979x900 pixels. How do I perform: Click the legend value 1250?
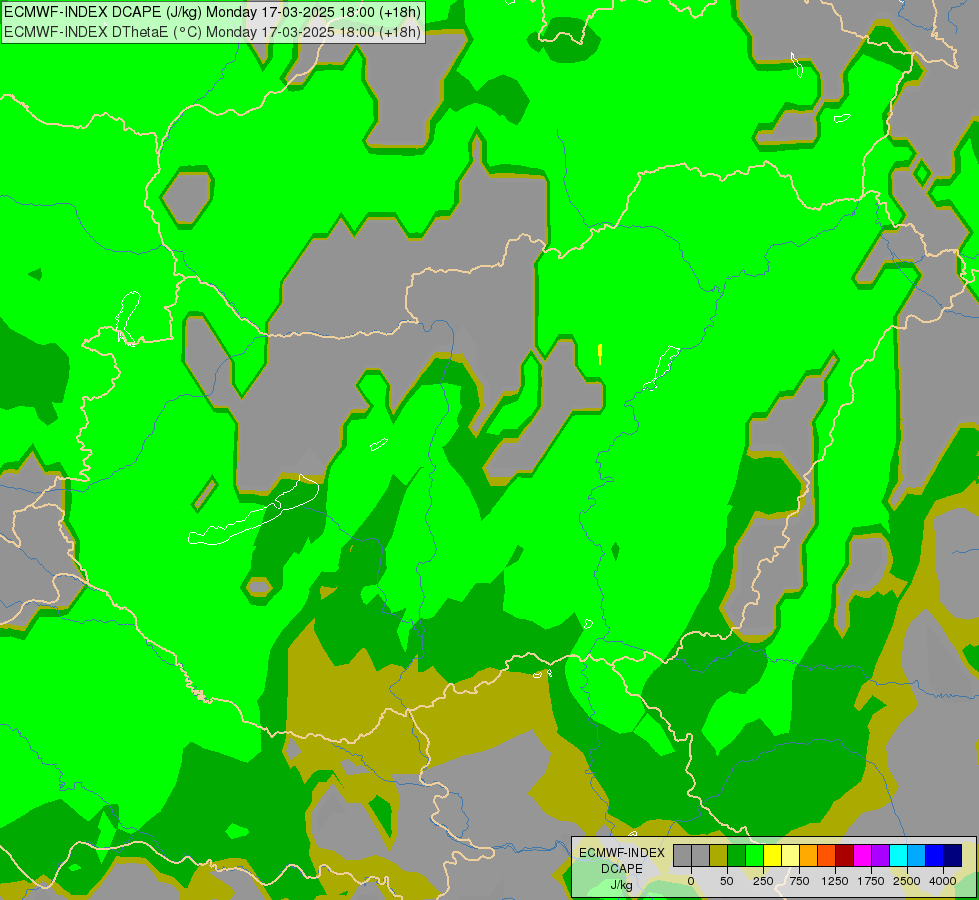(x=835, y=881)
